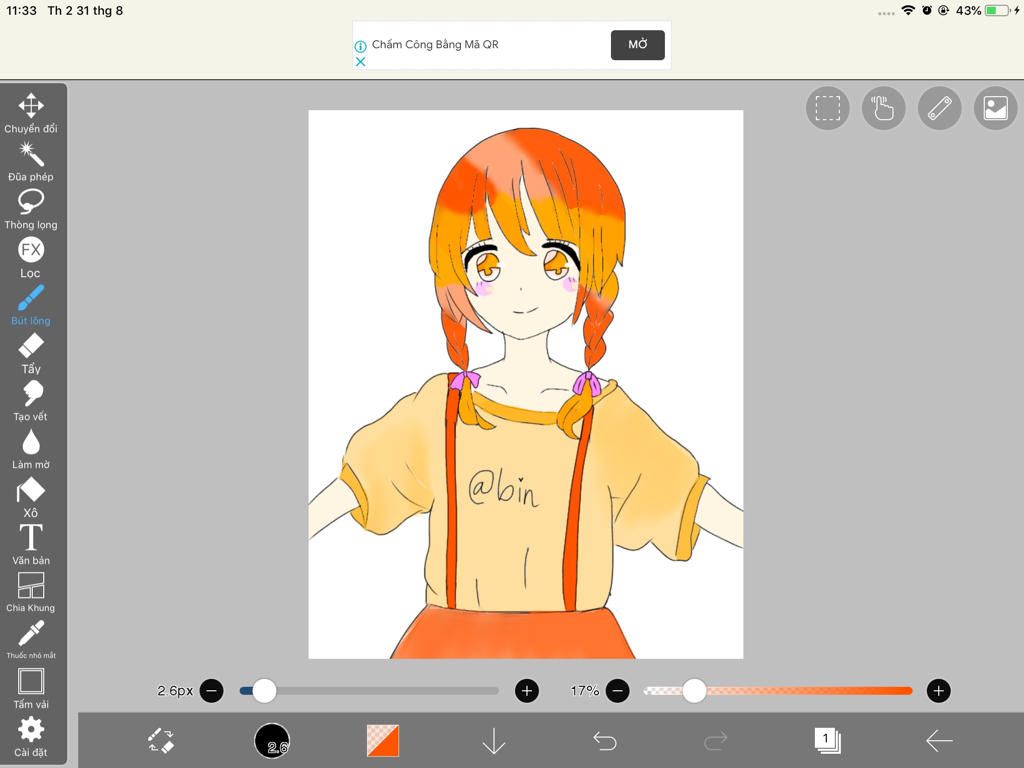Viewport: 1024px width, 768px height.
Task: Open the orange color swatch
Action: point(383,741)
